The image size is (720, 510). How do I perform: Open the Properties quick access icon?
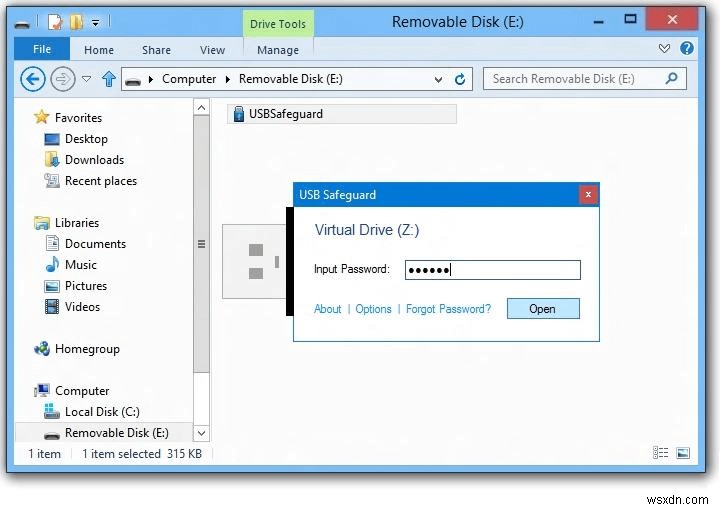point(55,22)
